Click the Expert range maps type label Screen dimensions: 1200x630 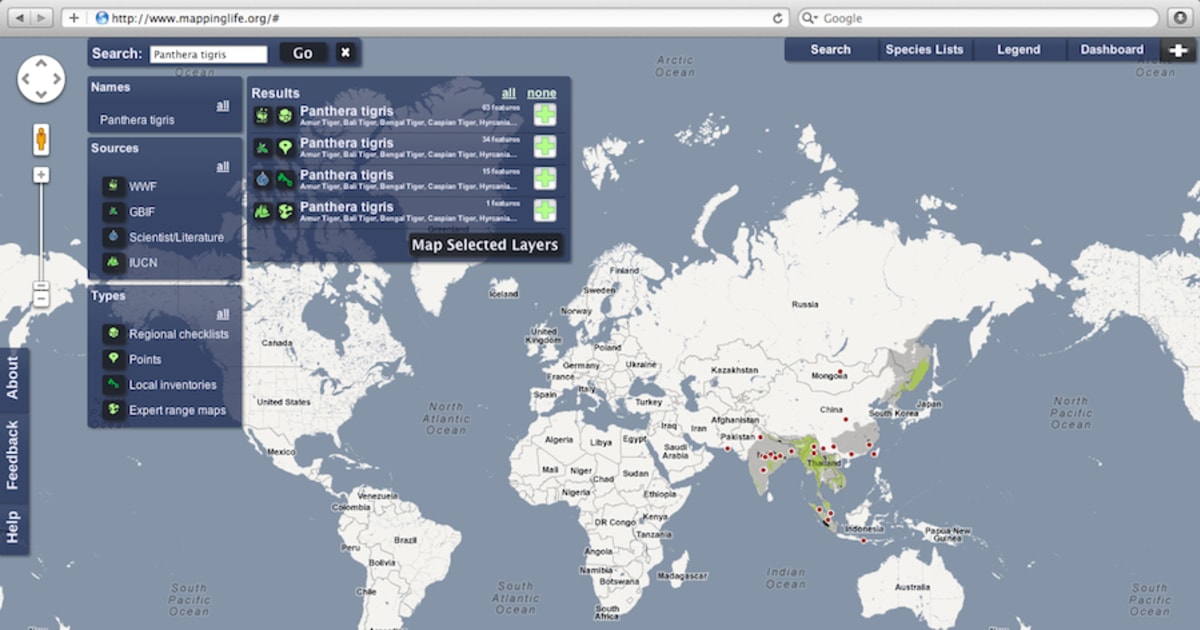178,410
